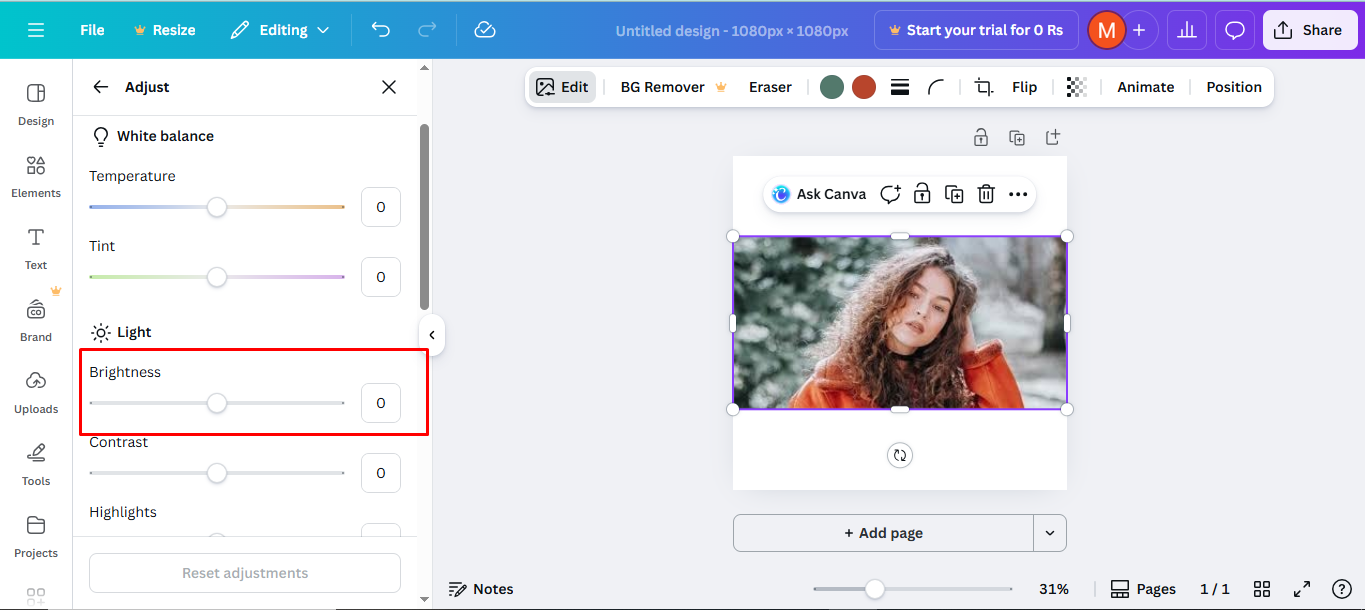Click the Add page bar below the canvas
This screenshot has width=1365, height=610.
point(884,532)
